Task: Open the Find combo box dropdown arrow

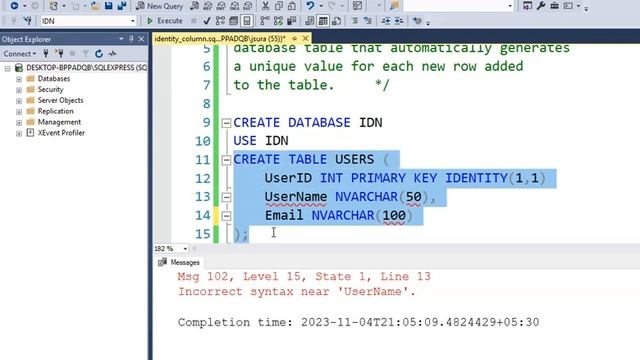Action: [510, 6]
